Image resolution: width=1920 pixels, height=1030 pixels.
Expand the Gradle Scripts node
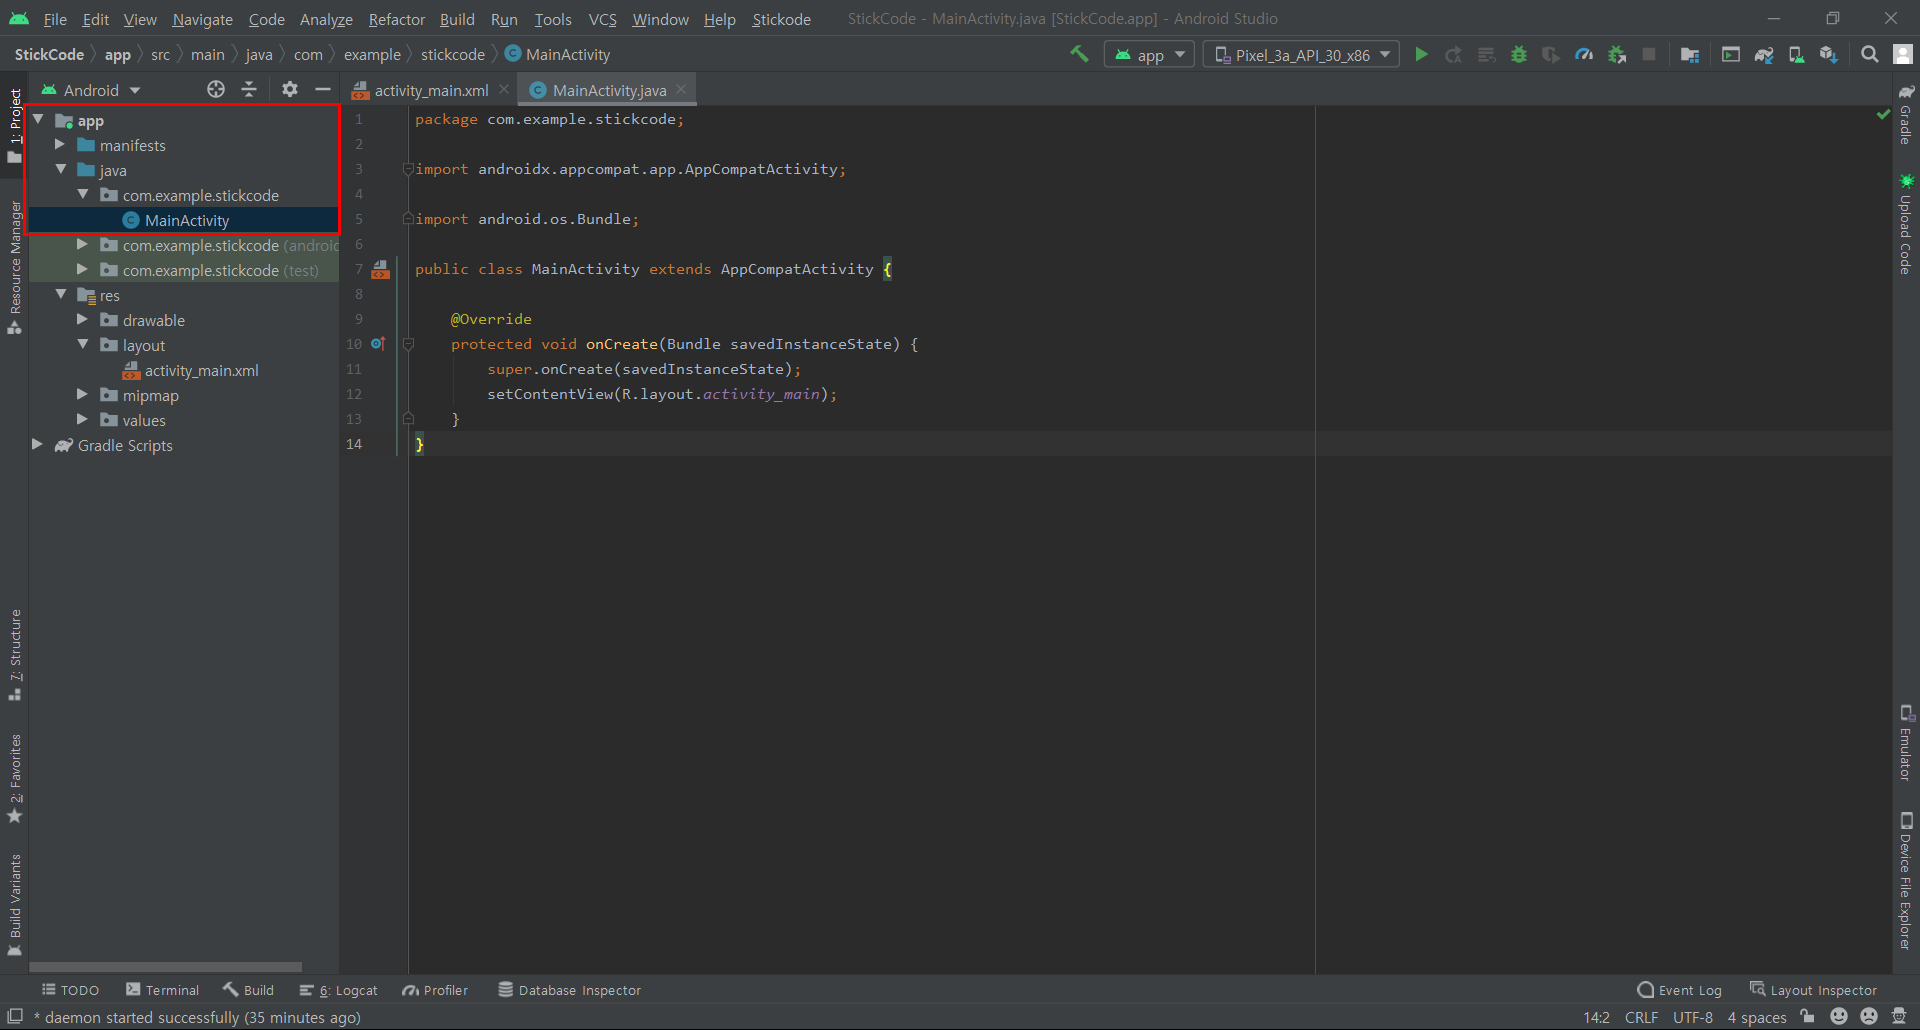(37, 445)
